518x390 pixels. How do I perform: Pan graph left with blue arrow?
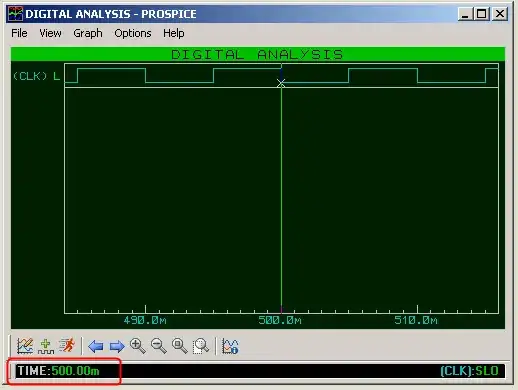[96, 346]
